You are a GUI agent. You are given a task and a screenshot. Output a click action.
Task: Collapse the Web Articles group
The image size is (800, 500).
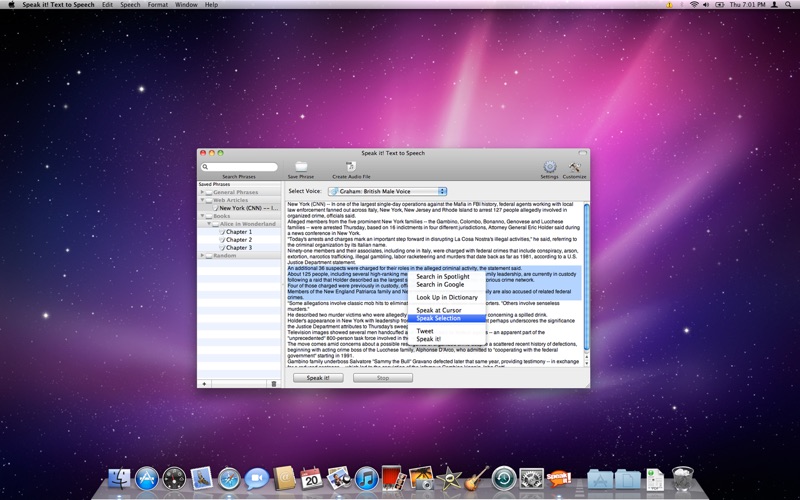[x=202, y=200]
